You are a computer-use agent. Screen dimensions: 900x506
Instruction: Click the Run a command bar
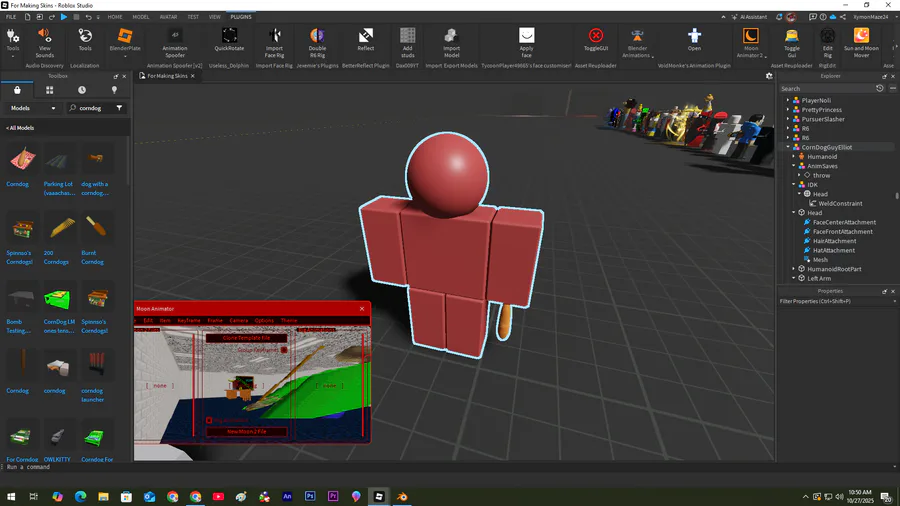coord(448,467)
